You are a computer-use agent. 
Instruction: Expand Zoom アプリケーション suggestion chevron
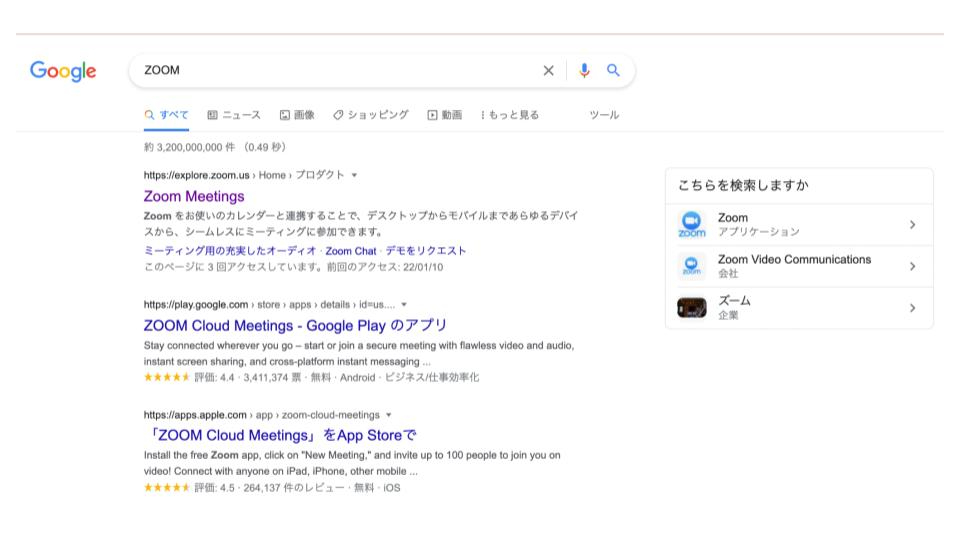coord(912,225)
